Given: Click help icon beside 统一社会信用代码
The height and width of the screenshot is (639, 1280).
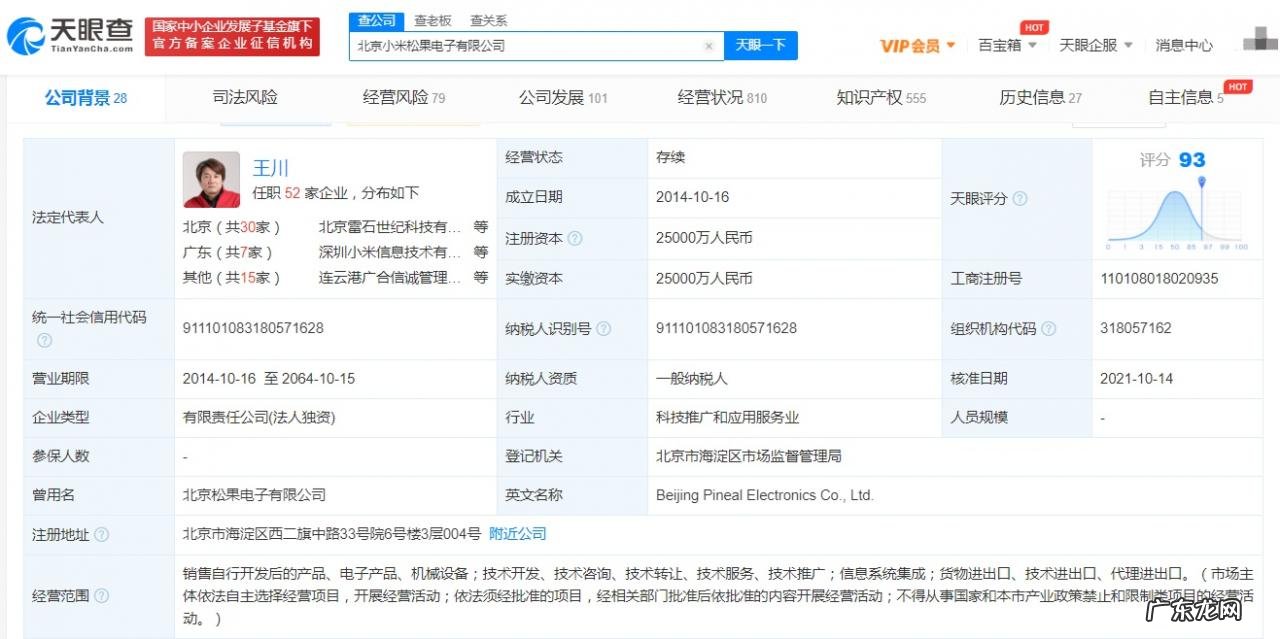Looking at the screenshot, I should (x=44, y=340).
